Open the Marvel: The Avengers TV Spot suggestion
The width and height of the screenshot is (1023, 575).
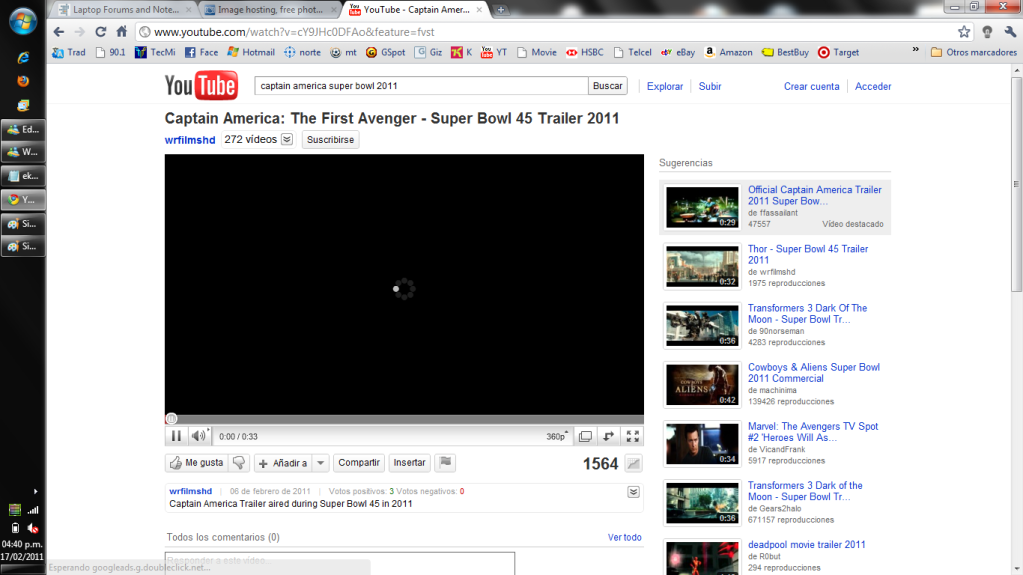813,431
